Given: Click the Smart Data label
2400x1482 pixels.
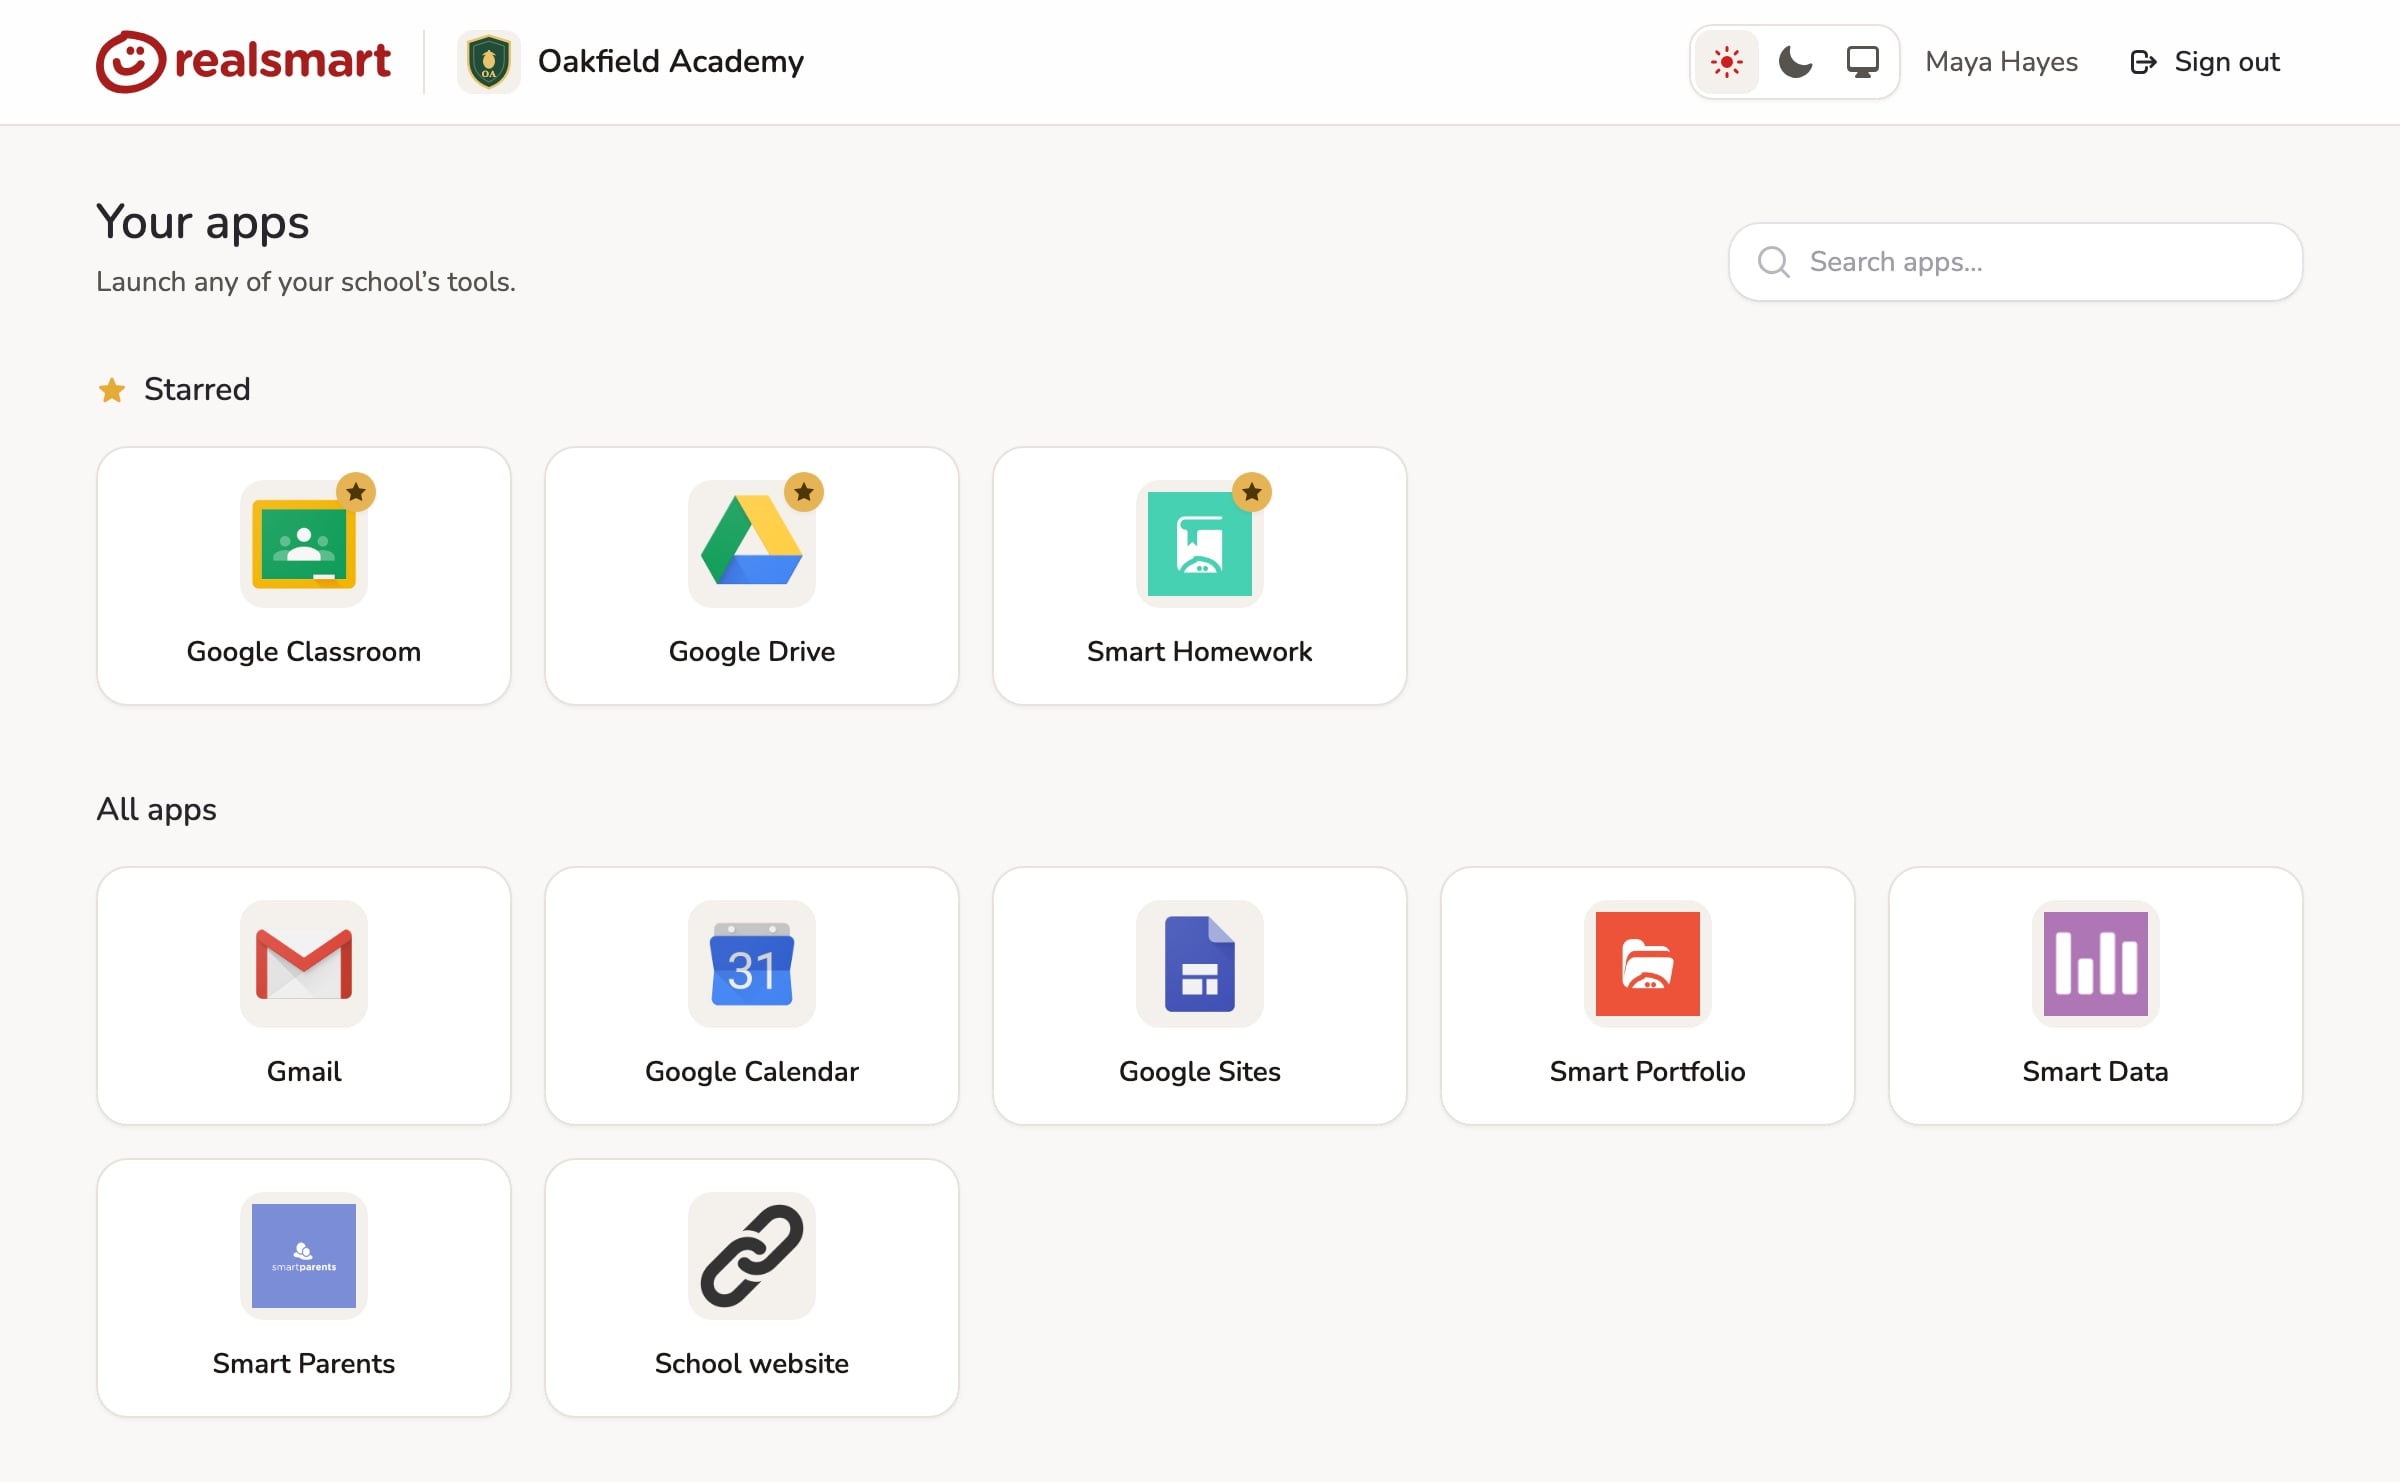Looking at the screenshot, I should 2096,1072.
